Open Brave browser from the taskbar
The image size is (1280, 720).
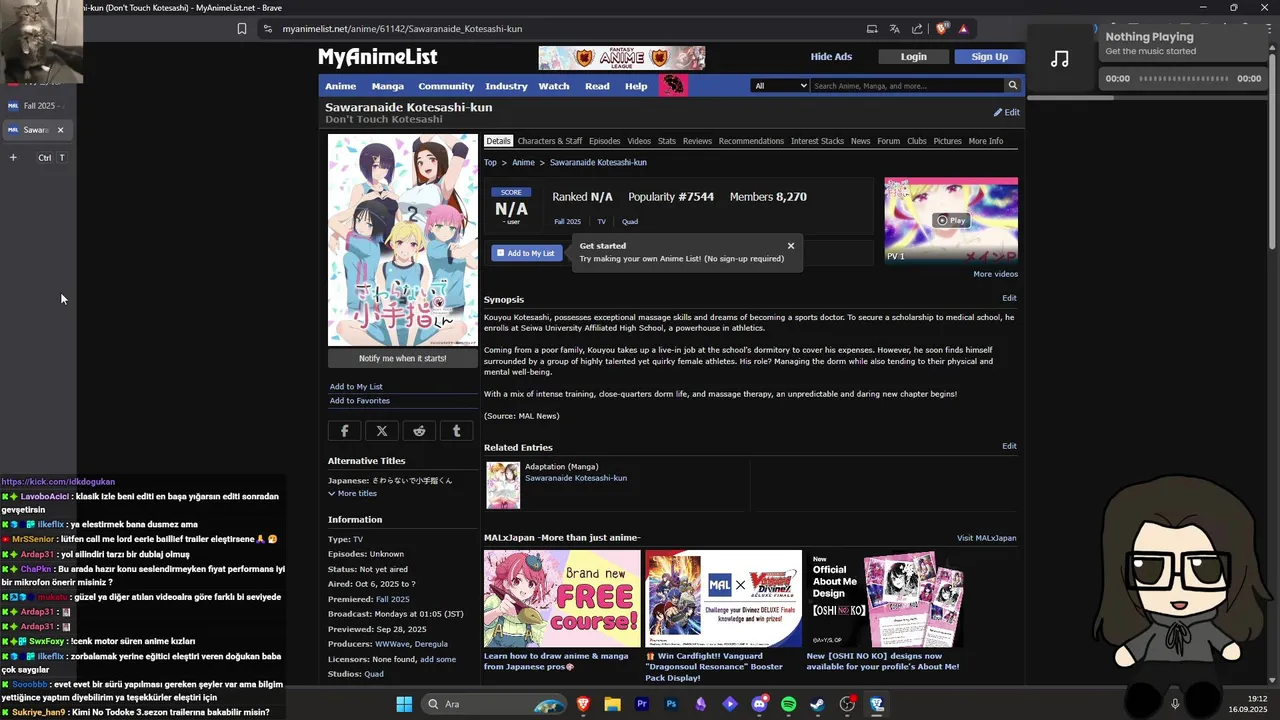[x=583, y=704]
